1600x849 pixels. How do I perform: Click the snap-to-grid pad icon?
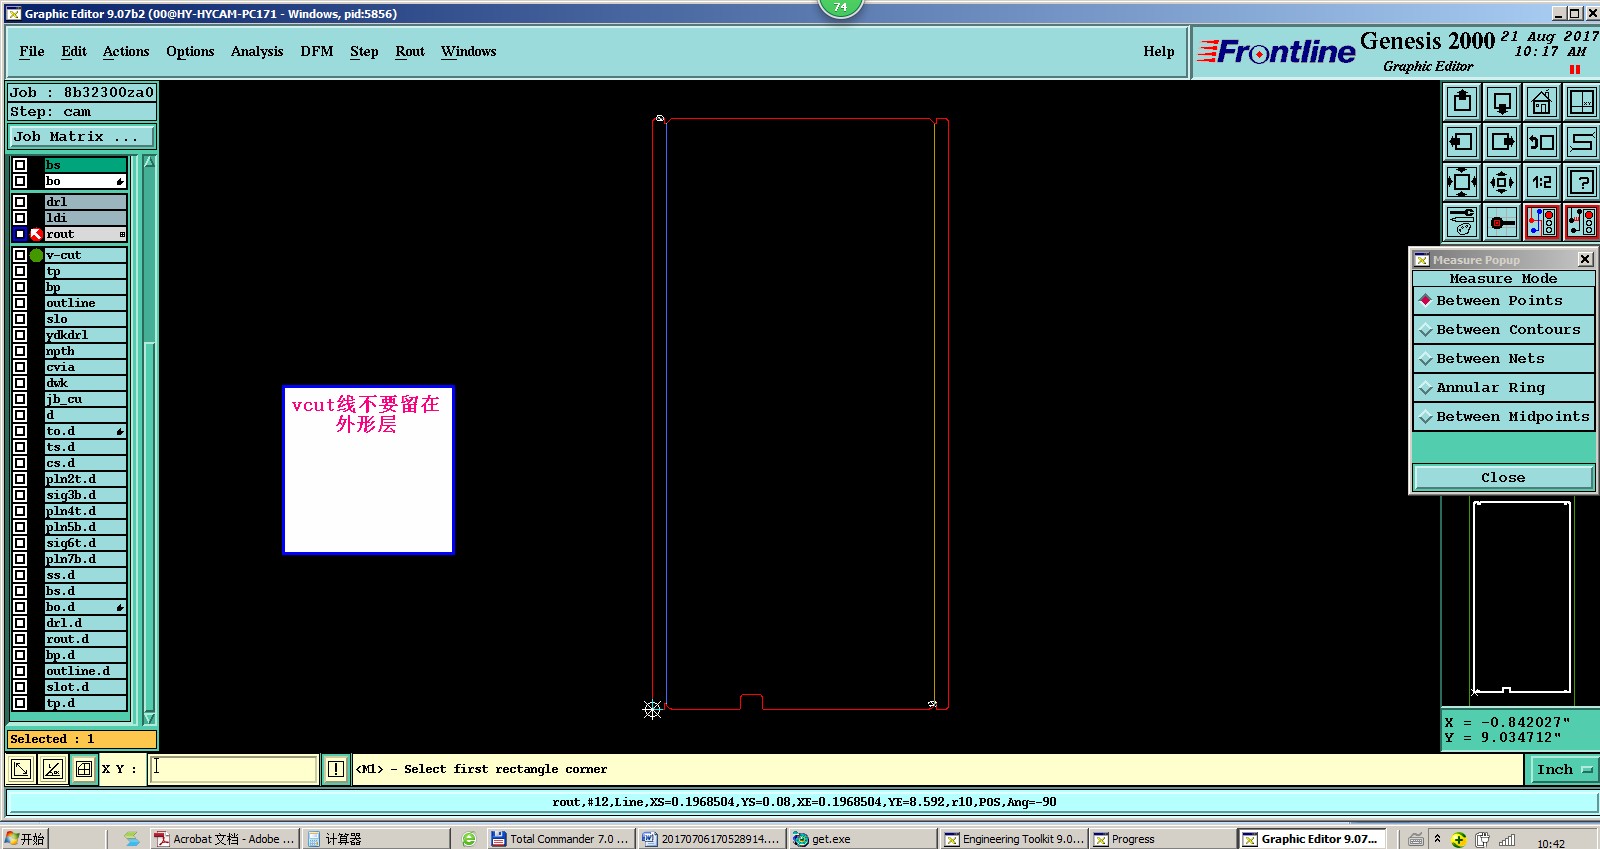(1502, 222)
